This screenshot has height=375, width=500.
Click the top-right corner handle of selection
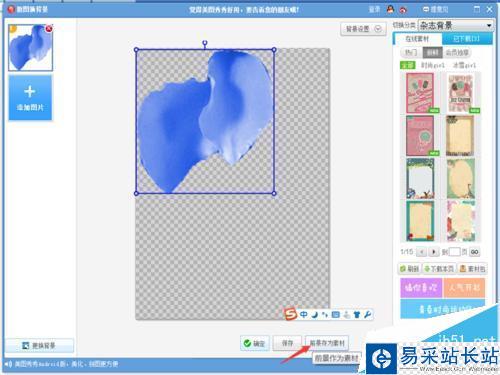[x=274, y=50]
